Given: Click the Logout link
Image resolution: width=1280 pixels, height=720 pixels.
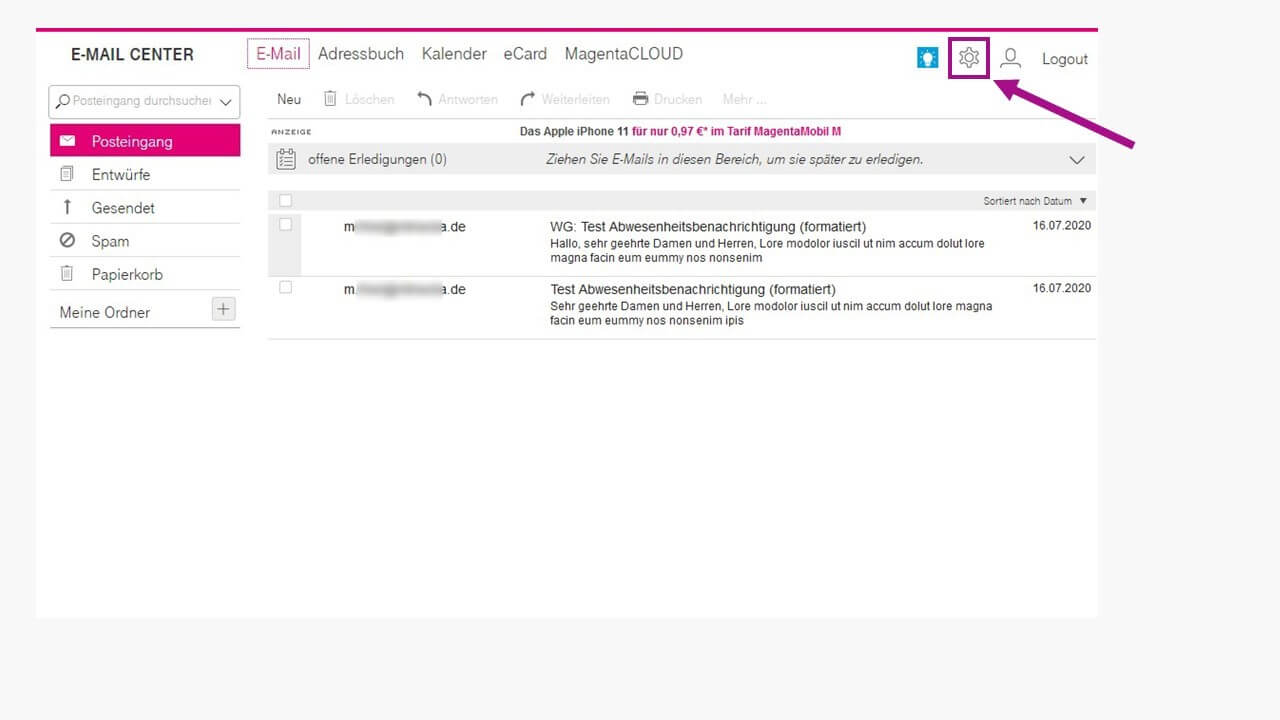Looking at the screenshot, I should 1065,59.
